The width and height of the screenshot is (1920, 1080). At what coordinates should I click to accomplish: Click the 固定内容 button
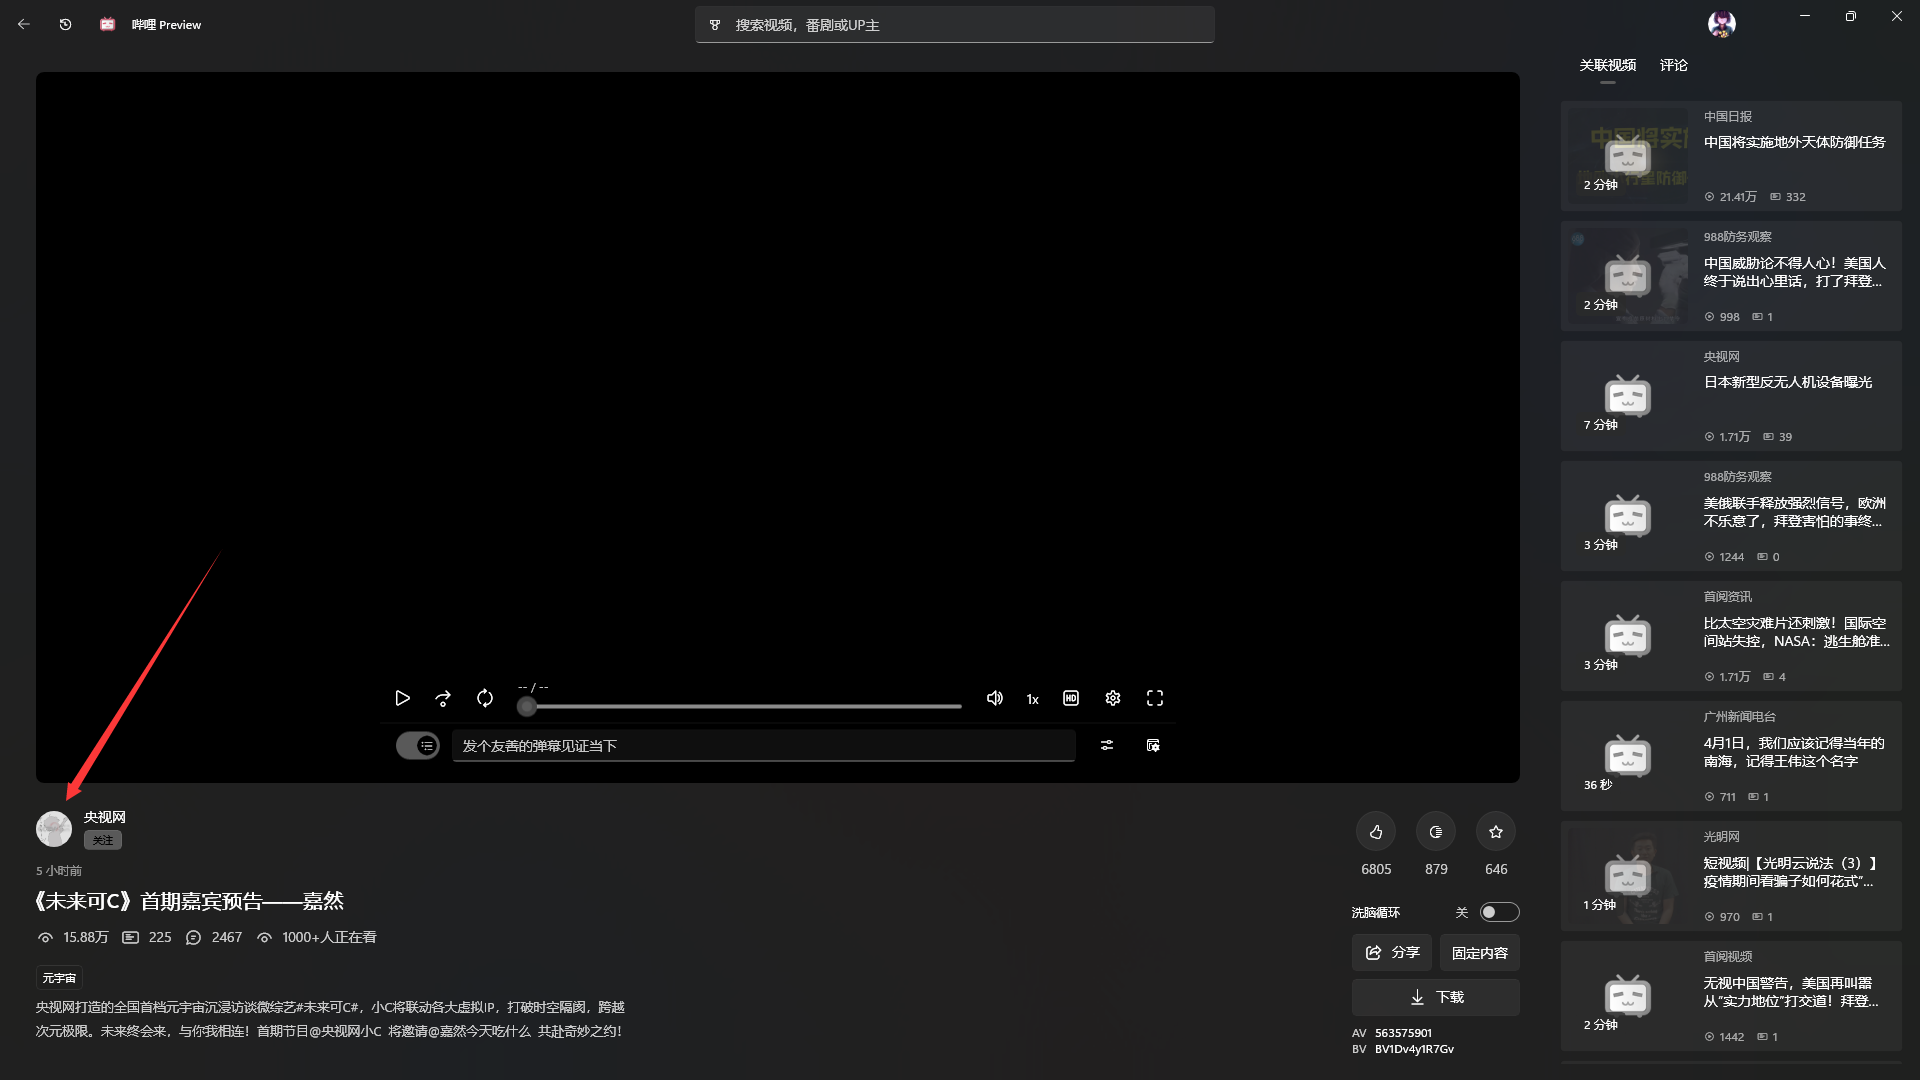[x=1480, y=953]
